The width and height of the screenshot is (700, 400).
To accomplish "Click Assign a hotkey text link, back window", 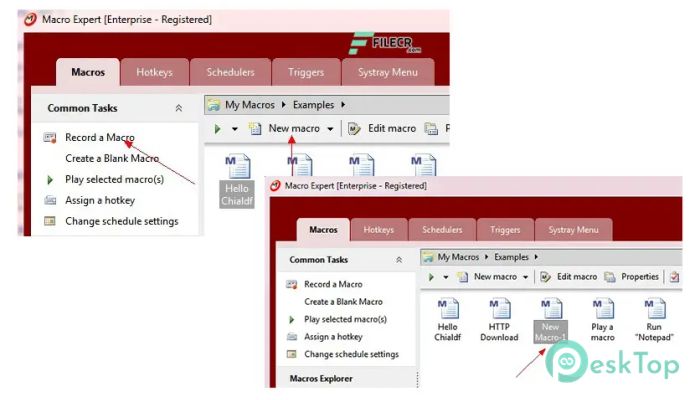I will 100,200.
